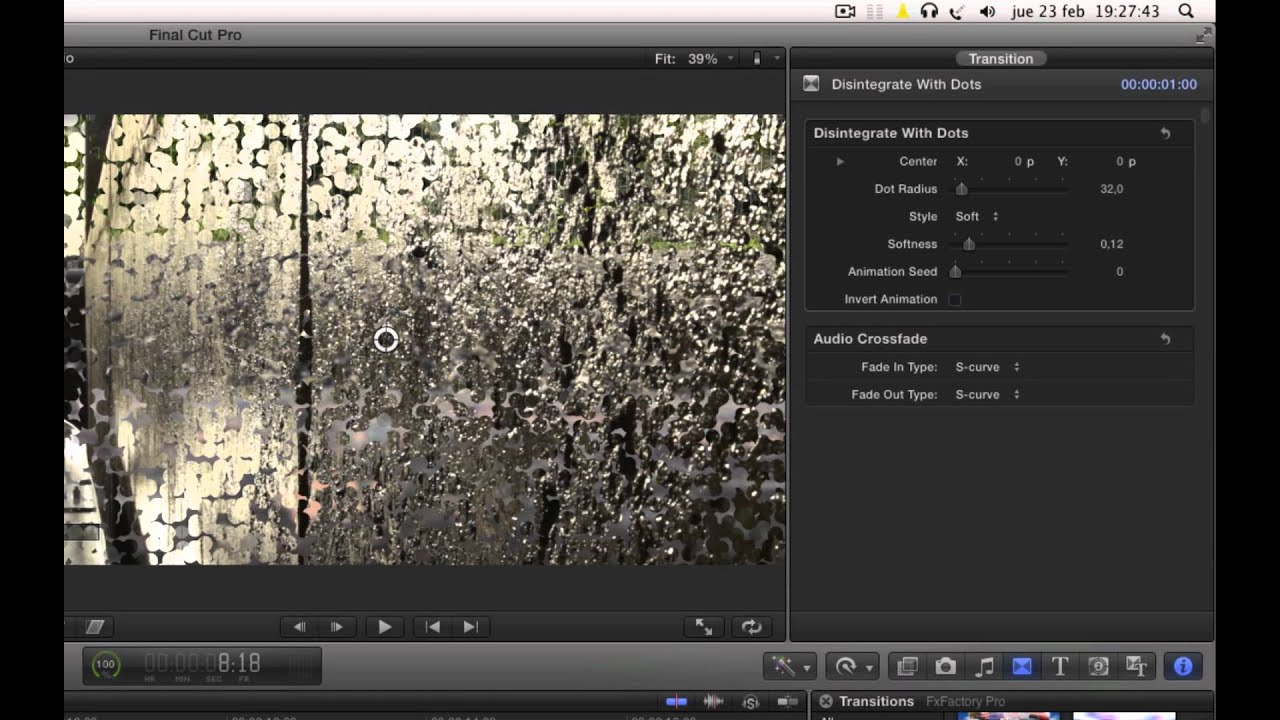Expand the Center parameter disclosure triangle
This screenshot has width=1280, height=720.
(x=840, y=161)
